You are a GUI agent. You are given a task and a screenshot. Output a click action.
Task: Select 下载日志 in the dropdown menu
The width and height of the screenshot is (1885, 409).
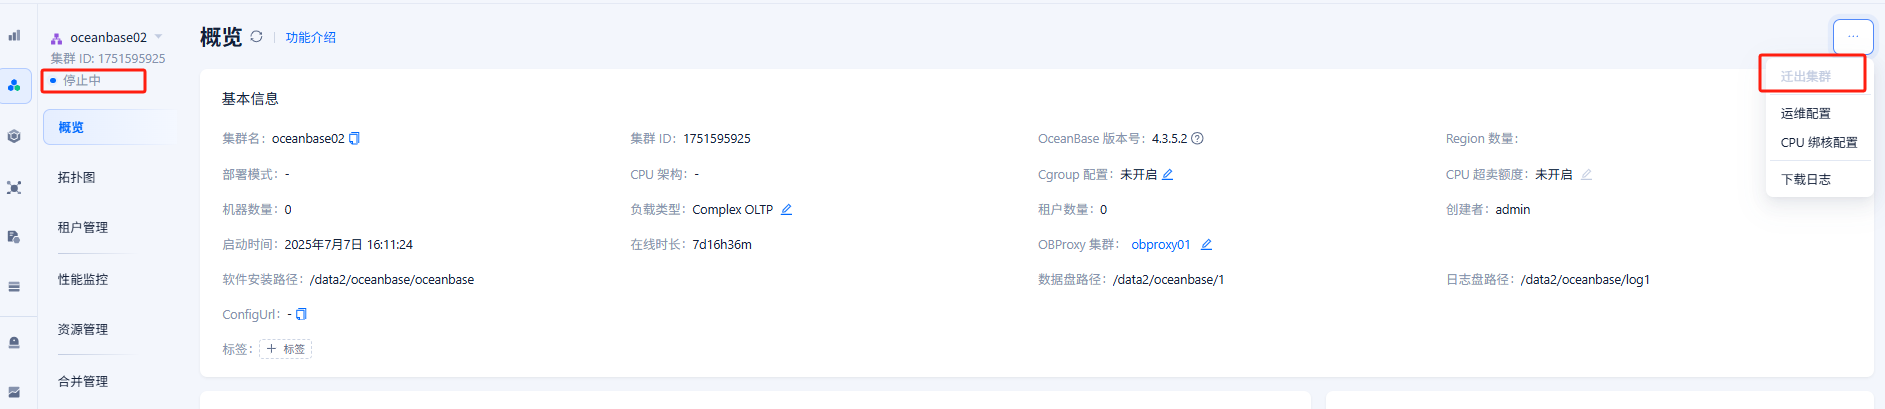(1806, 180)
